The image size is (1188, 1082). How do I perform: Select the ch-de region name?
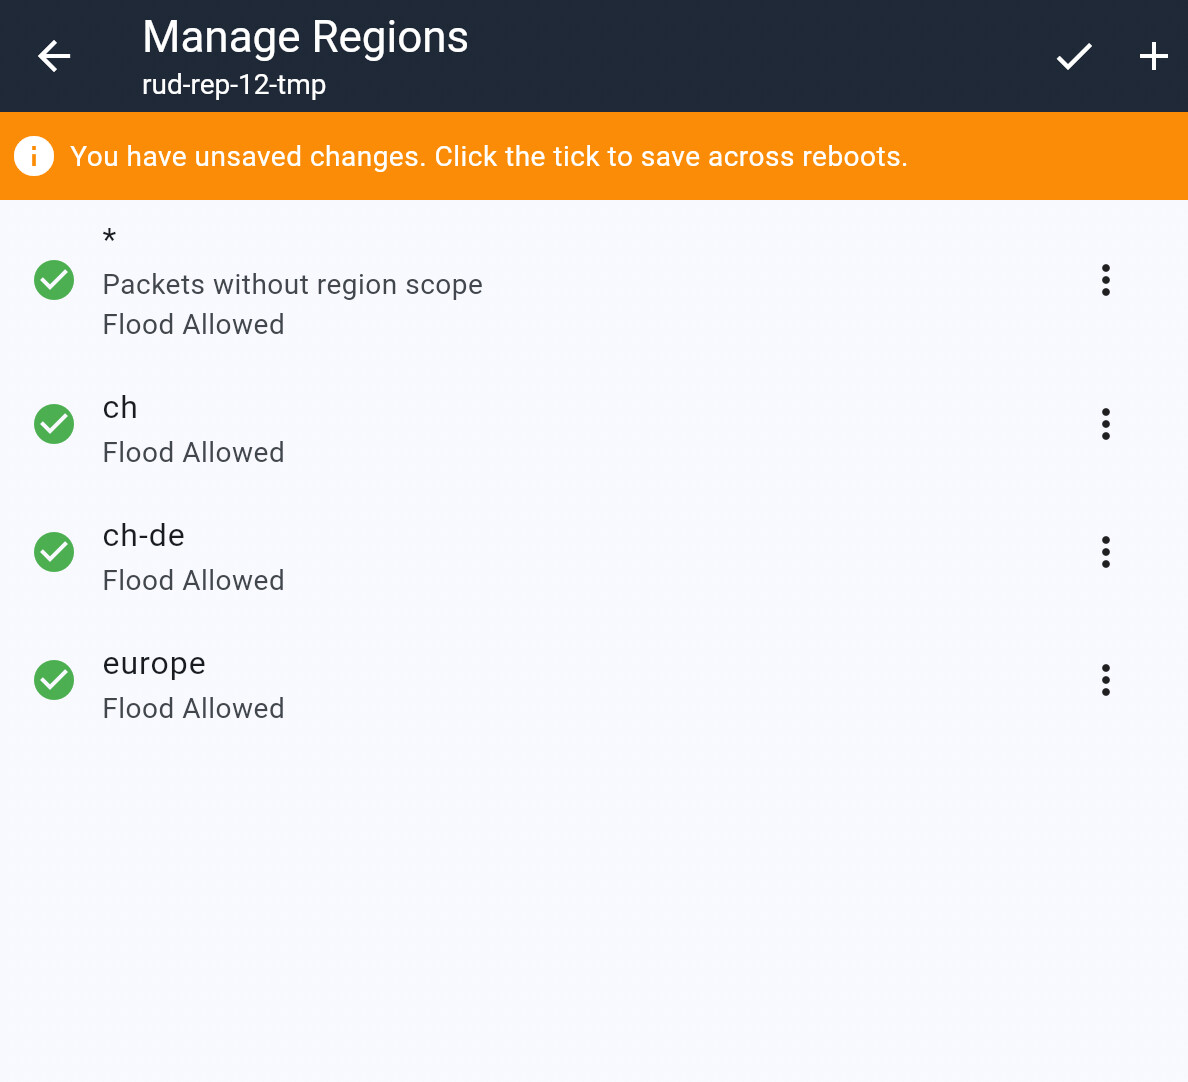point(144,536)
